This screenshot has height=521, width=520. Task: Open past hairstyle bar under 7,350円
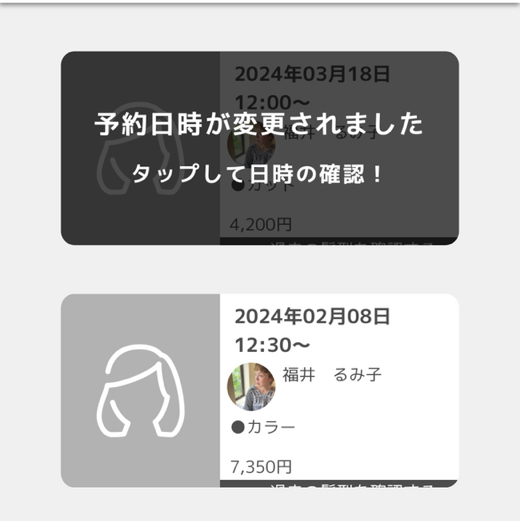(x=339, y=484)
